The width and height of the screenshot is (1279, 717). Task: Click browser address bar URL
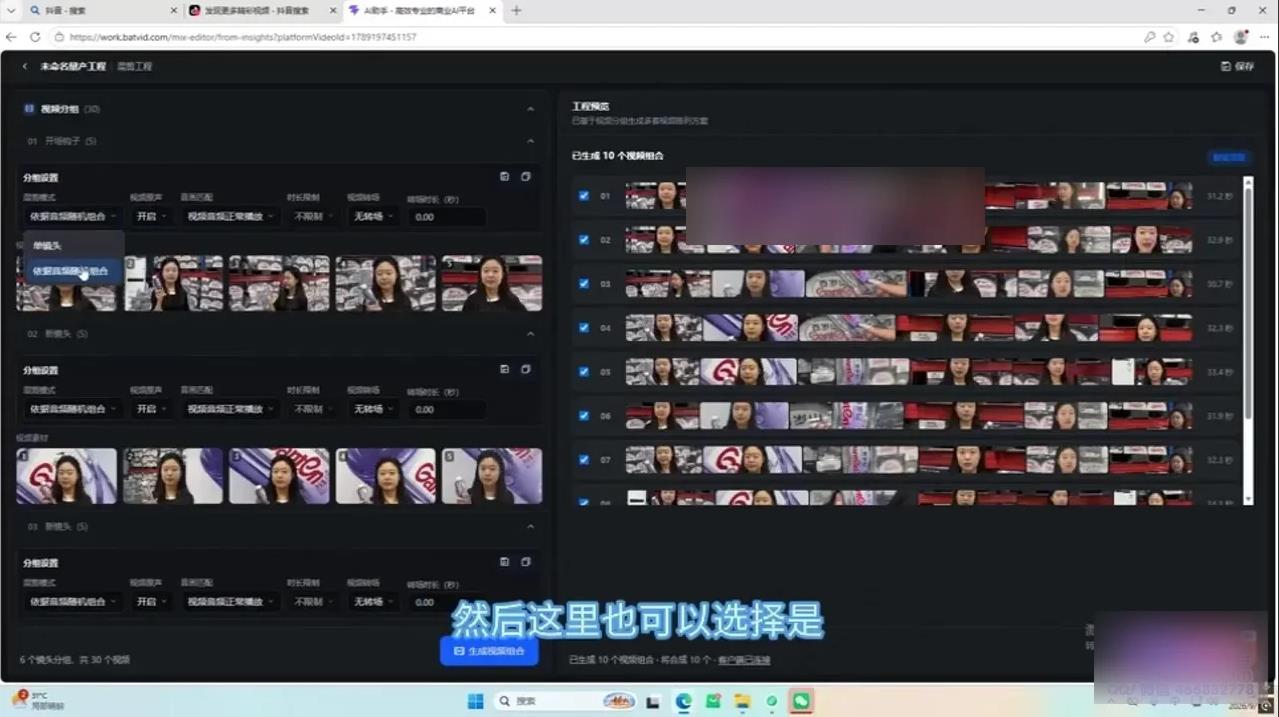click(x=243, y=37)
